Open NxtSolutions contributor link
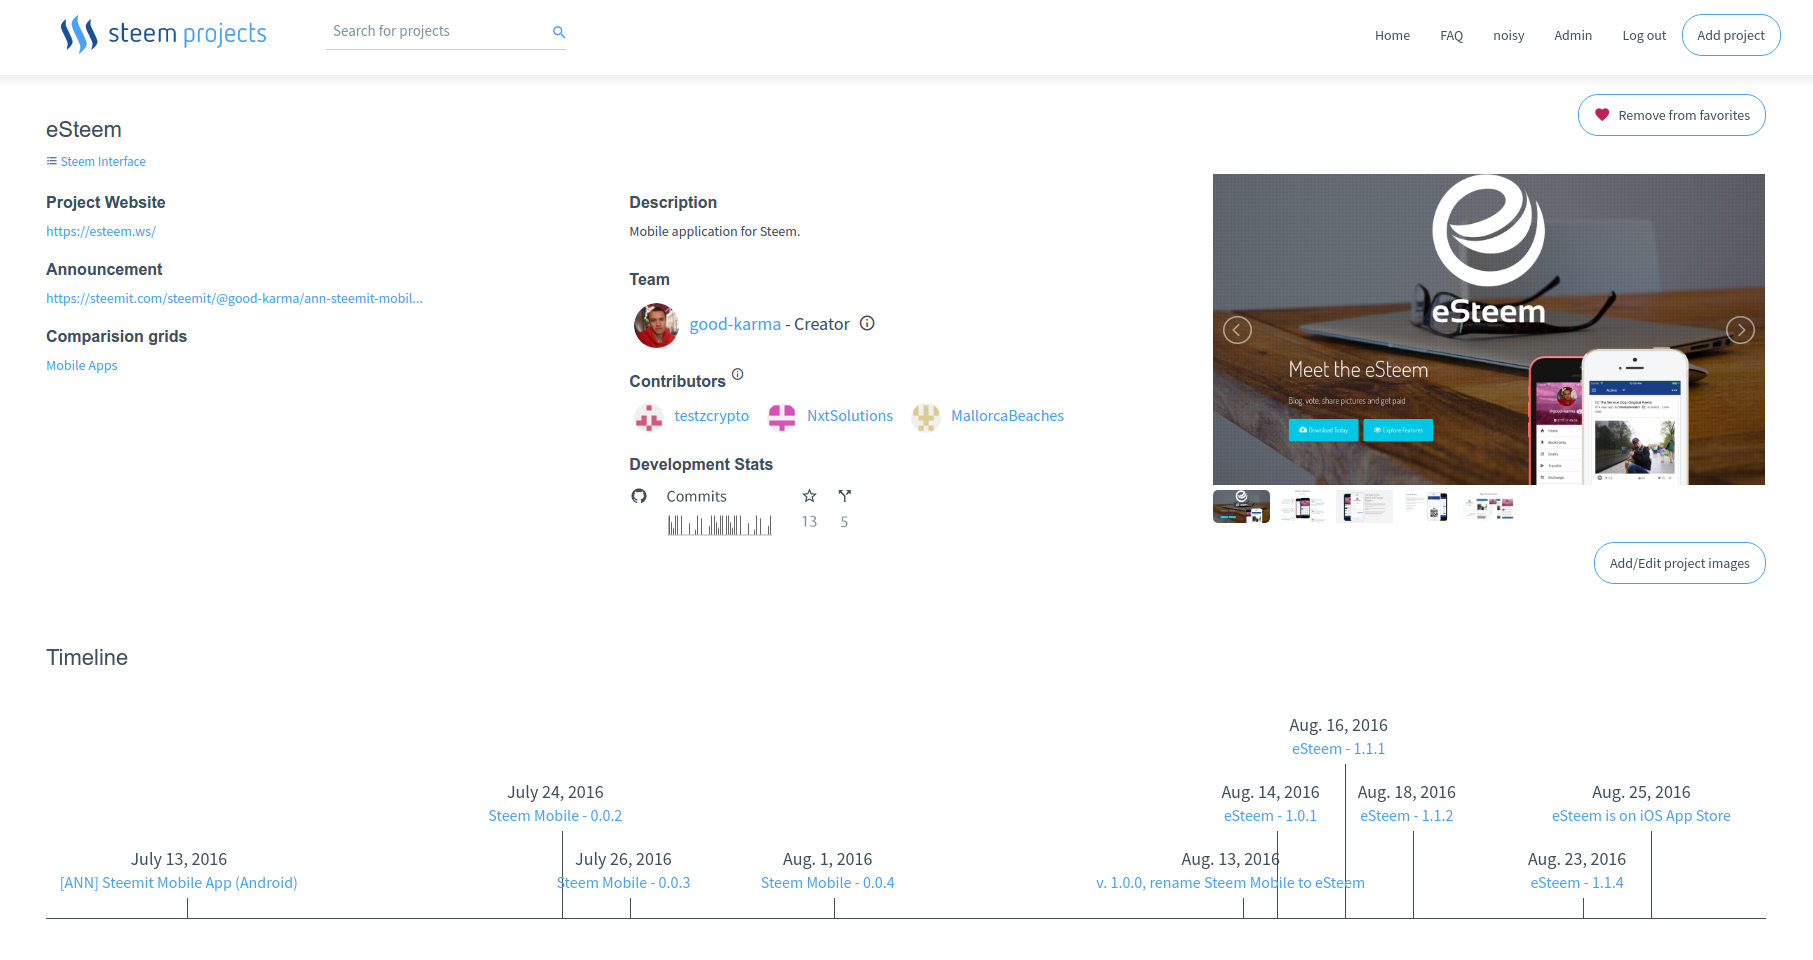This screenshot has width=1813, height=960. [850, 416]
